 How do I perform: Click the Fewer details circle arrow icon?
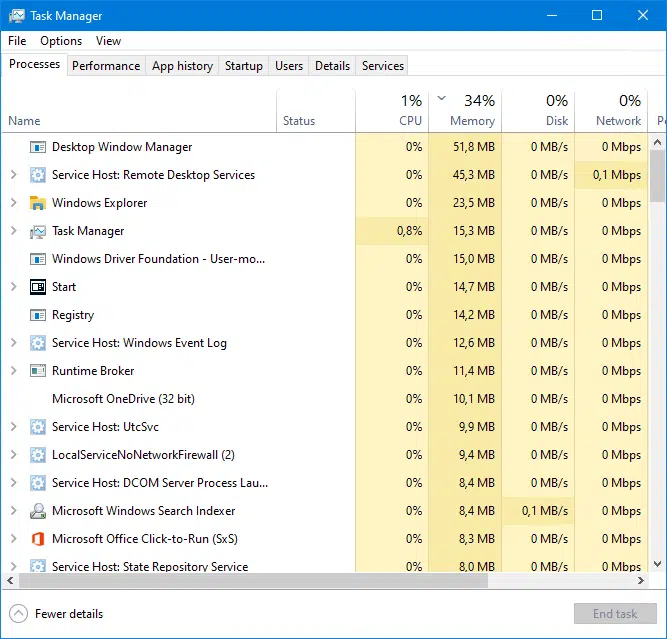[18, 614]
